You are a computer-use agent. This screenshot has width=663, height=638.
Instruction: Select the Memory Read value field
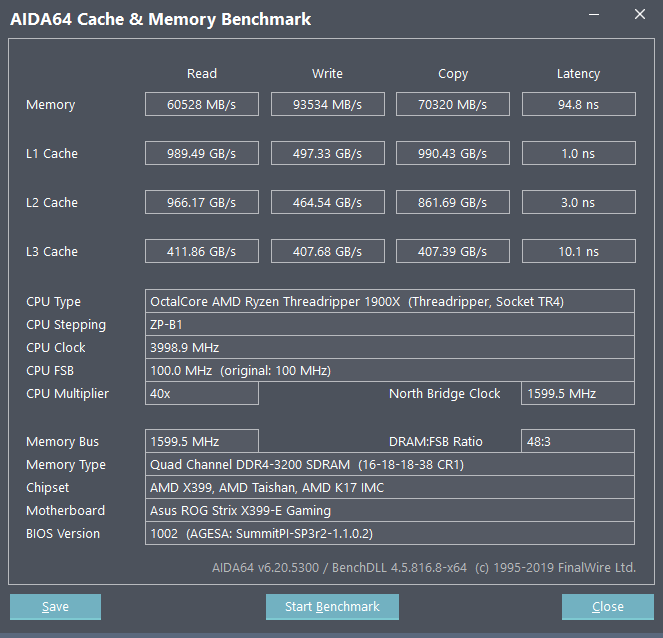[202, 105]
